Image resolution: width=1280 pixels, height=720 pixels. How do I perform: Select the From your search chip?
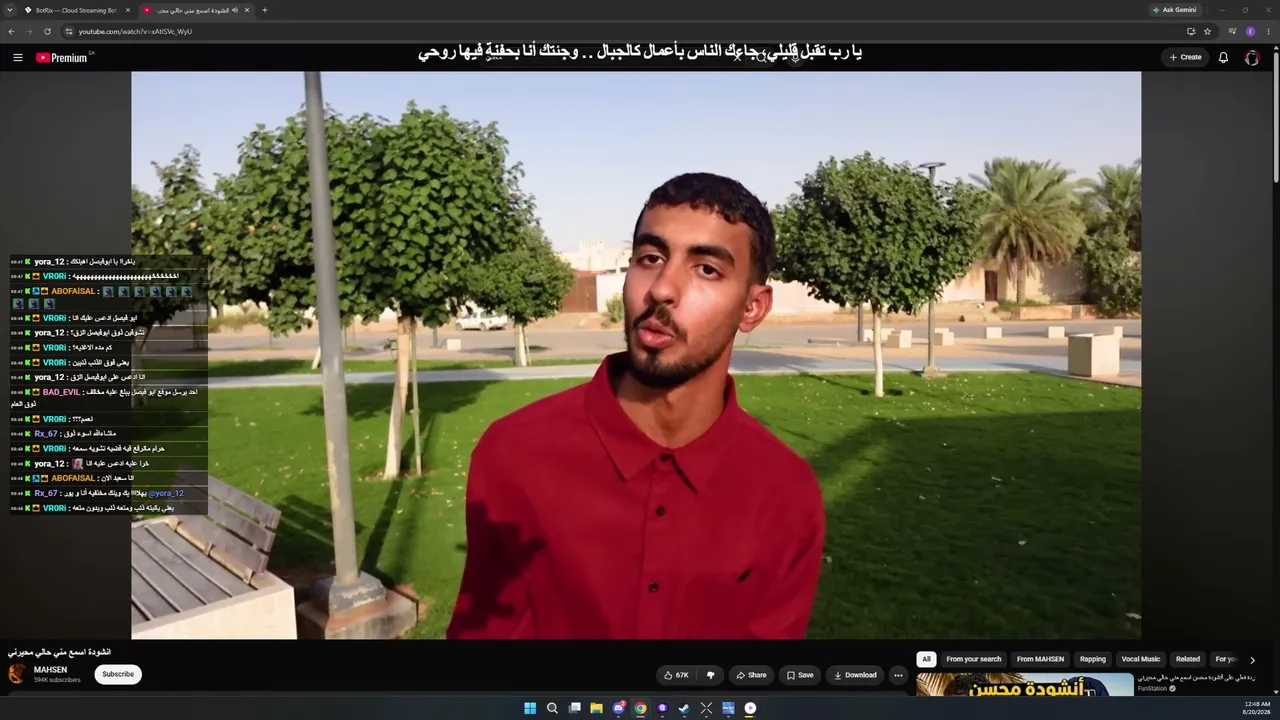[x=974, y=659]
